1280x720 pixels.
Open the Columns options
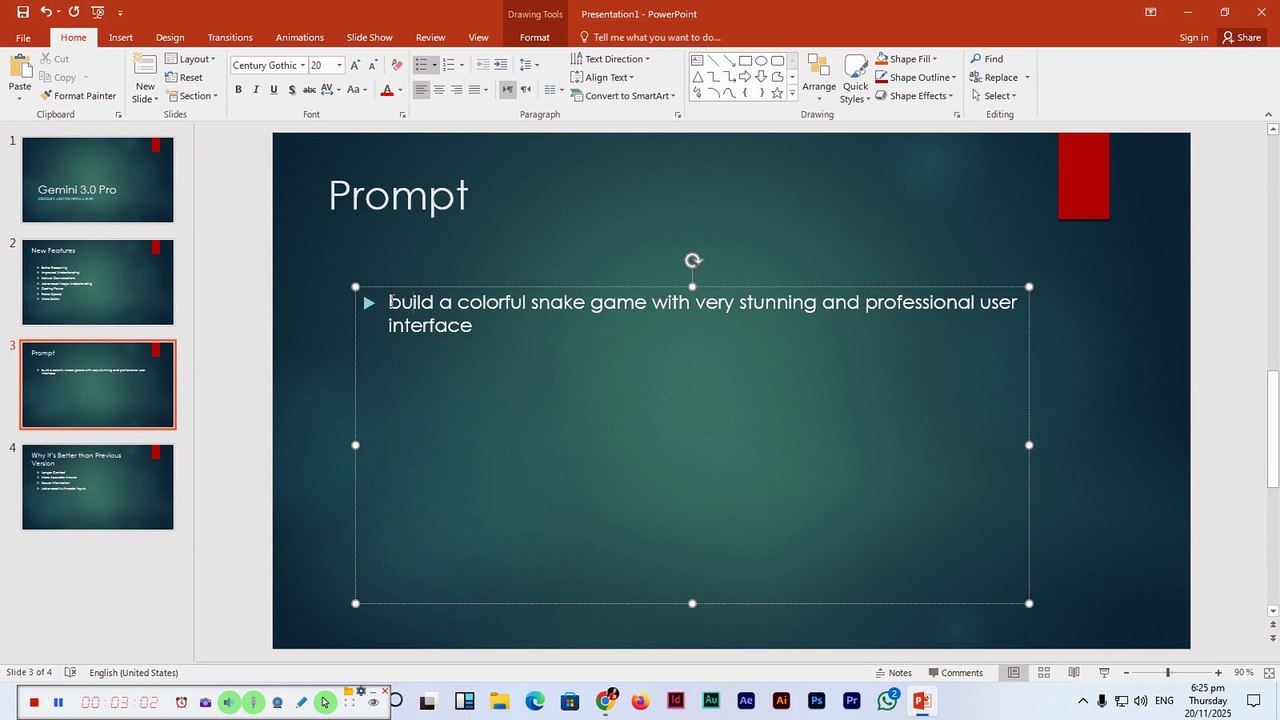pyautogui.click(x=553, y=90)
